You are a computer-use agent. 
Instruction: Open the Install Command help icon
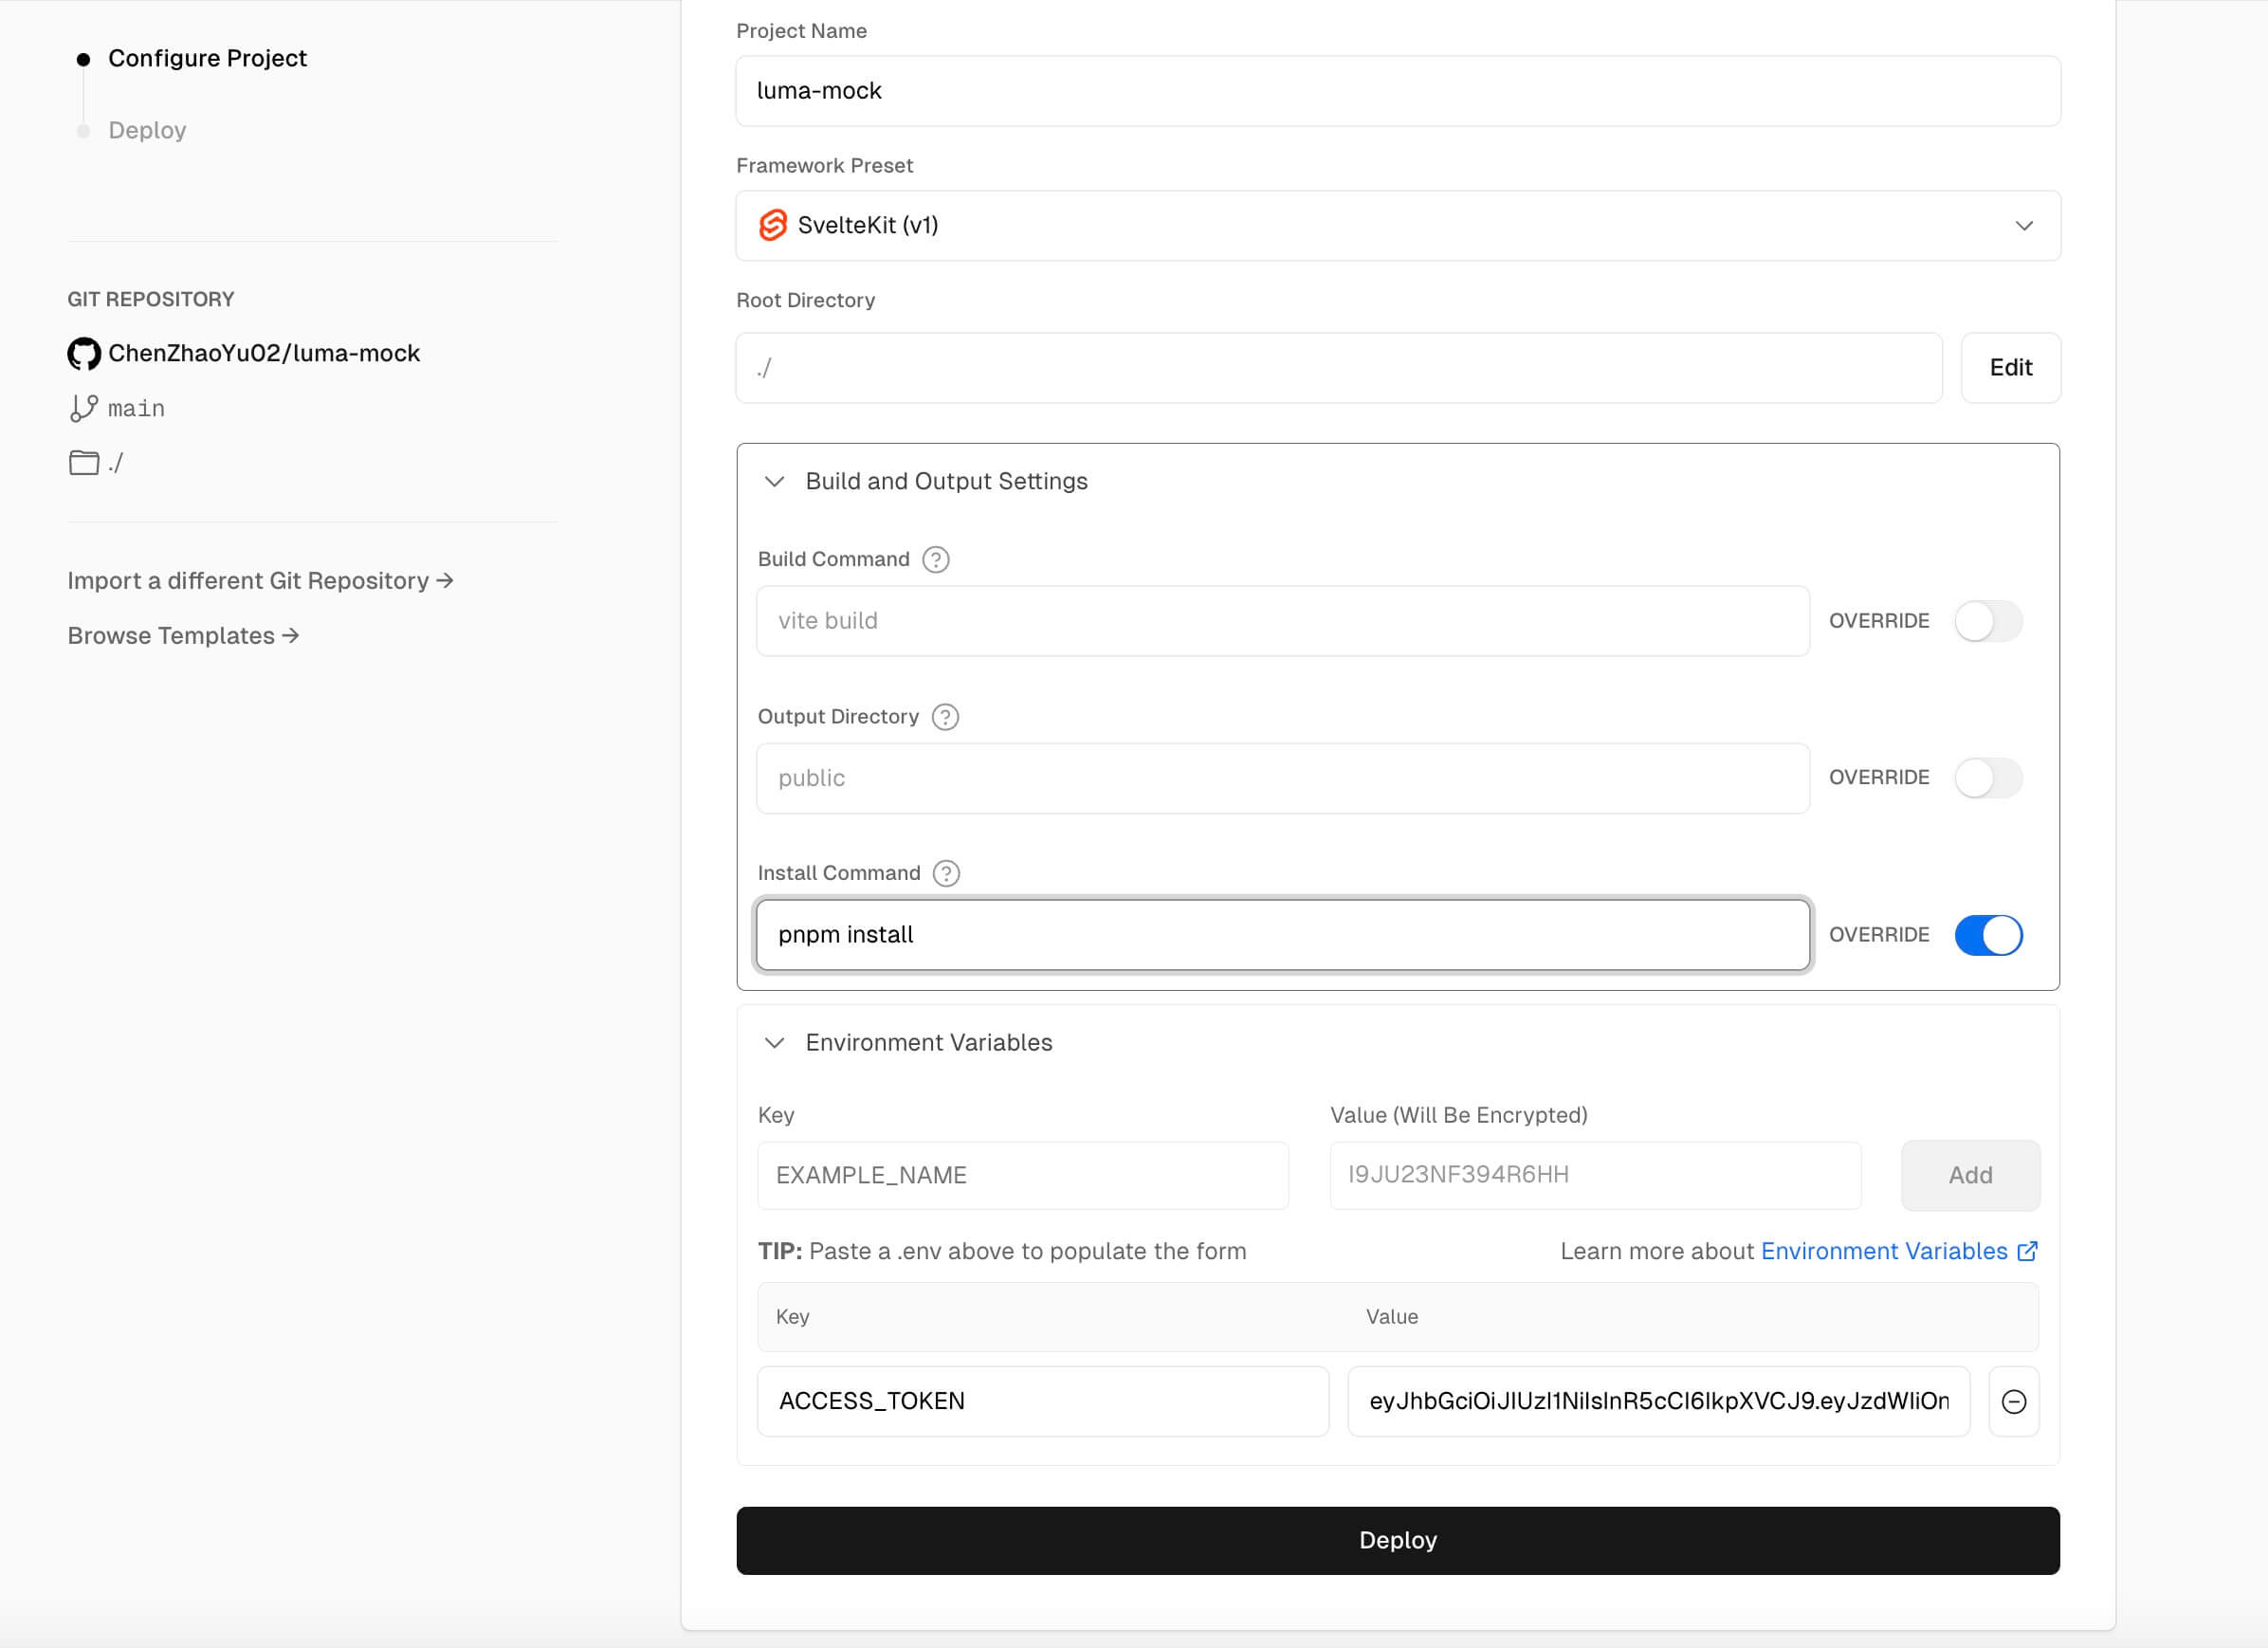[x=946, y=873]
